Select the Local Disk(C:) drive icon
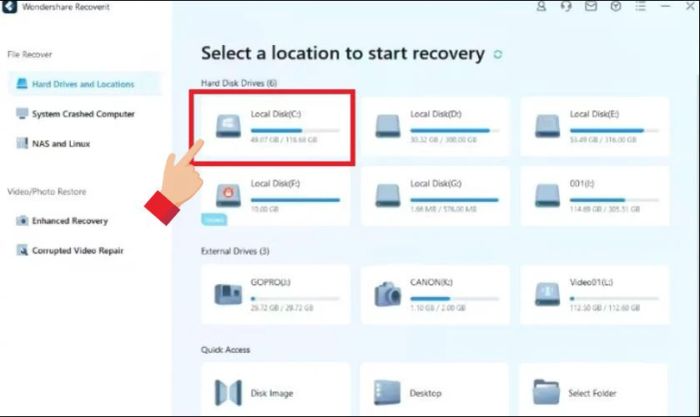Screen dimensions: 700x417 [x=228, y=126]
